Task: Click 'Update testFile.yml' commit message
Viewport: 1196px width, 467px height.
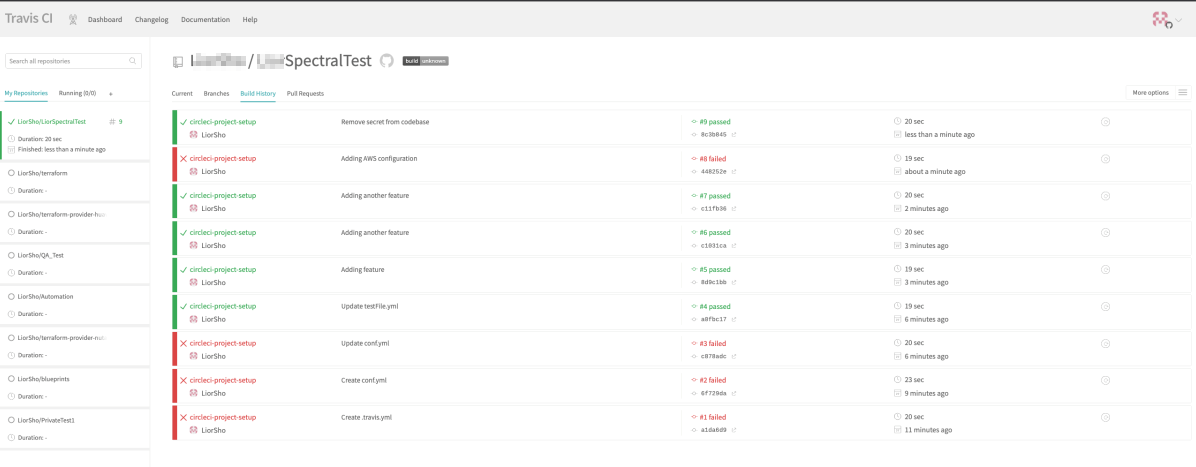Action: pos(370,306)
